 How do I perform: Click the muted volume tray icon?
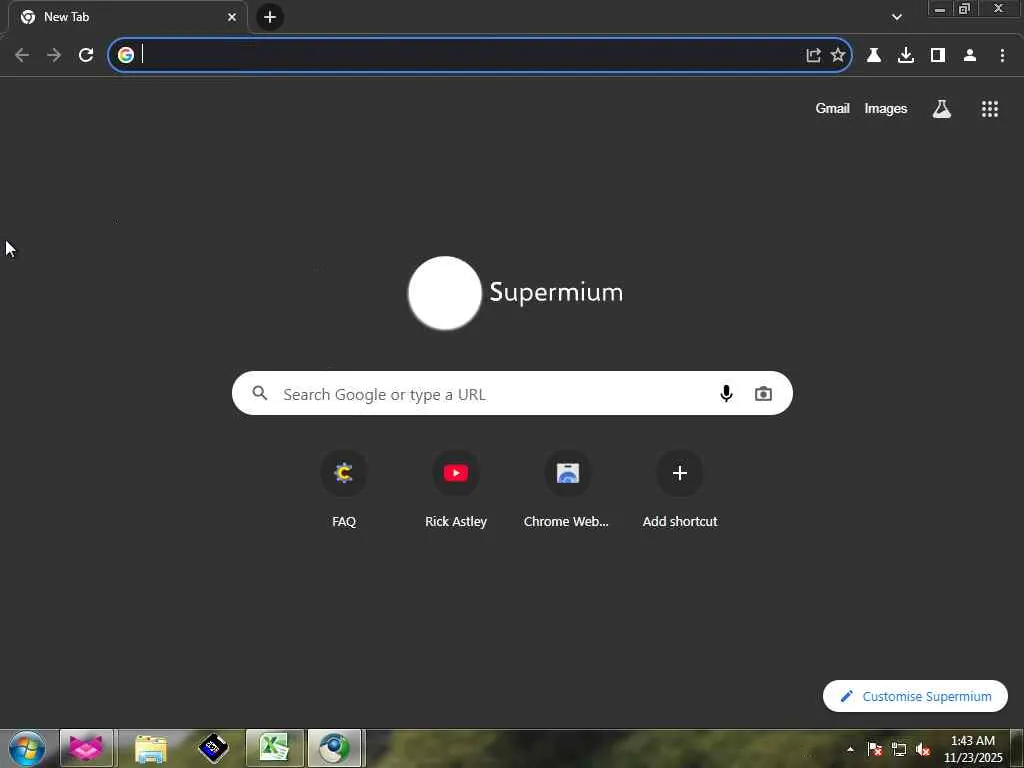pos(923,749)
